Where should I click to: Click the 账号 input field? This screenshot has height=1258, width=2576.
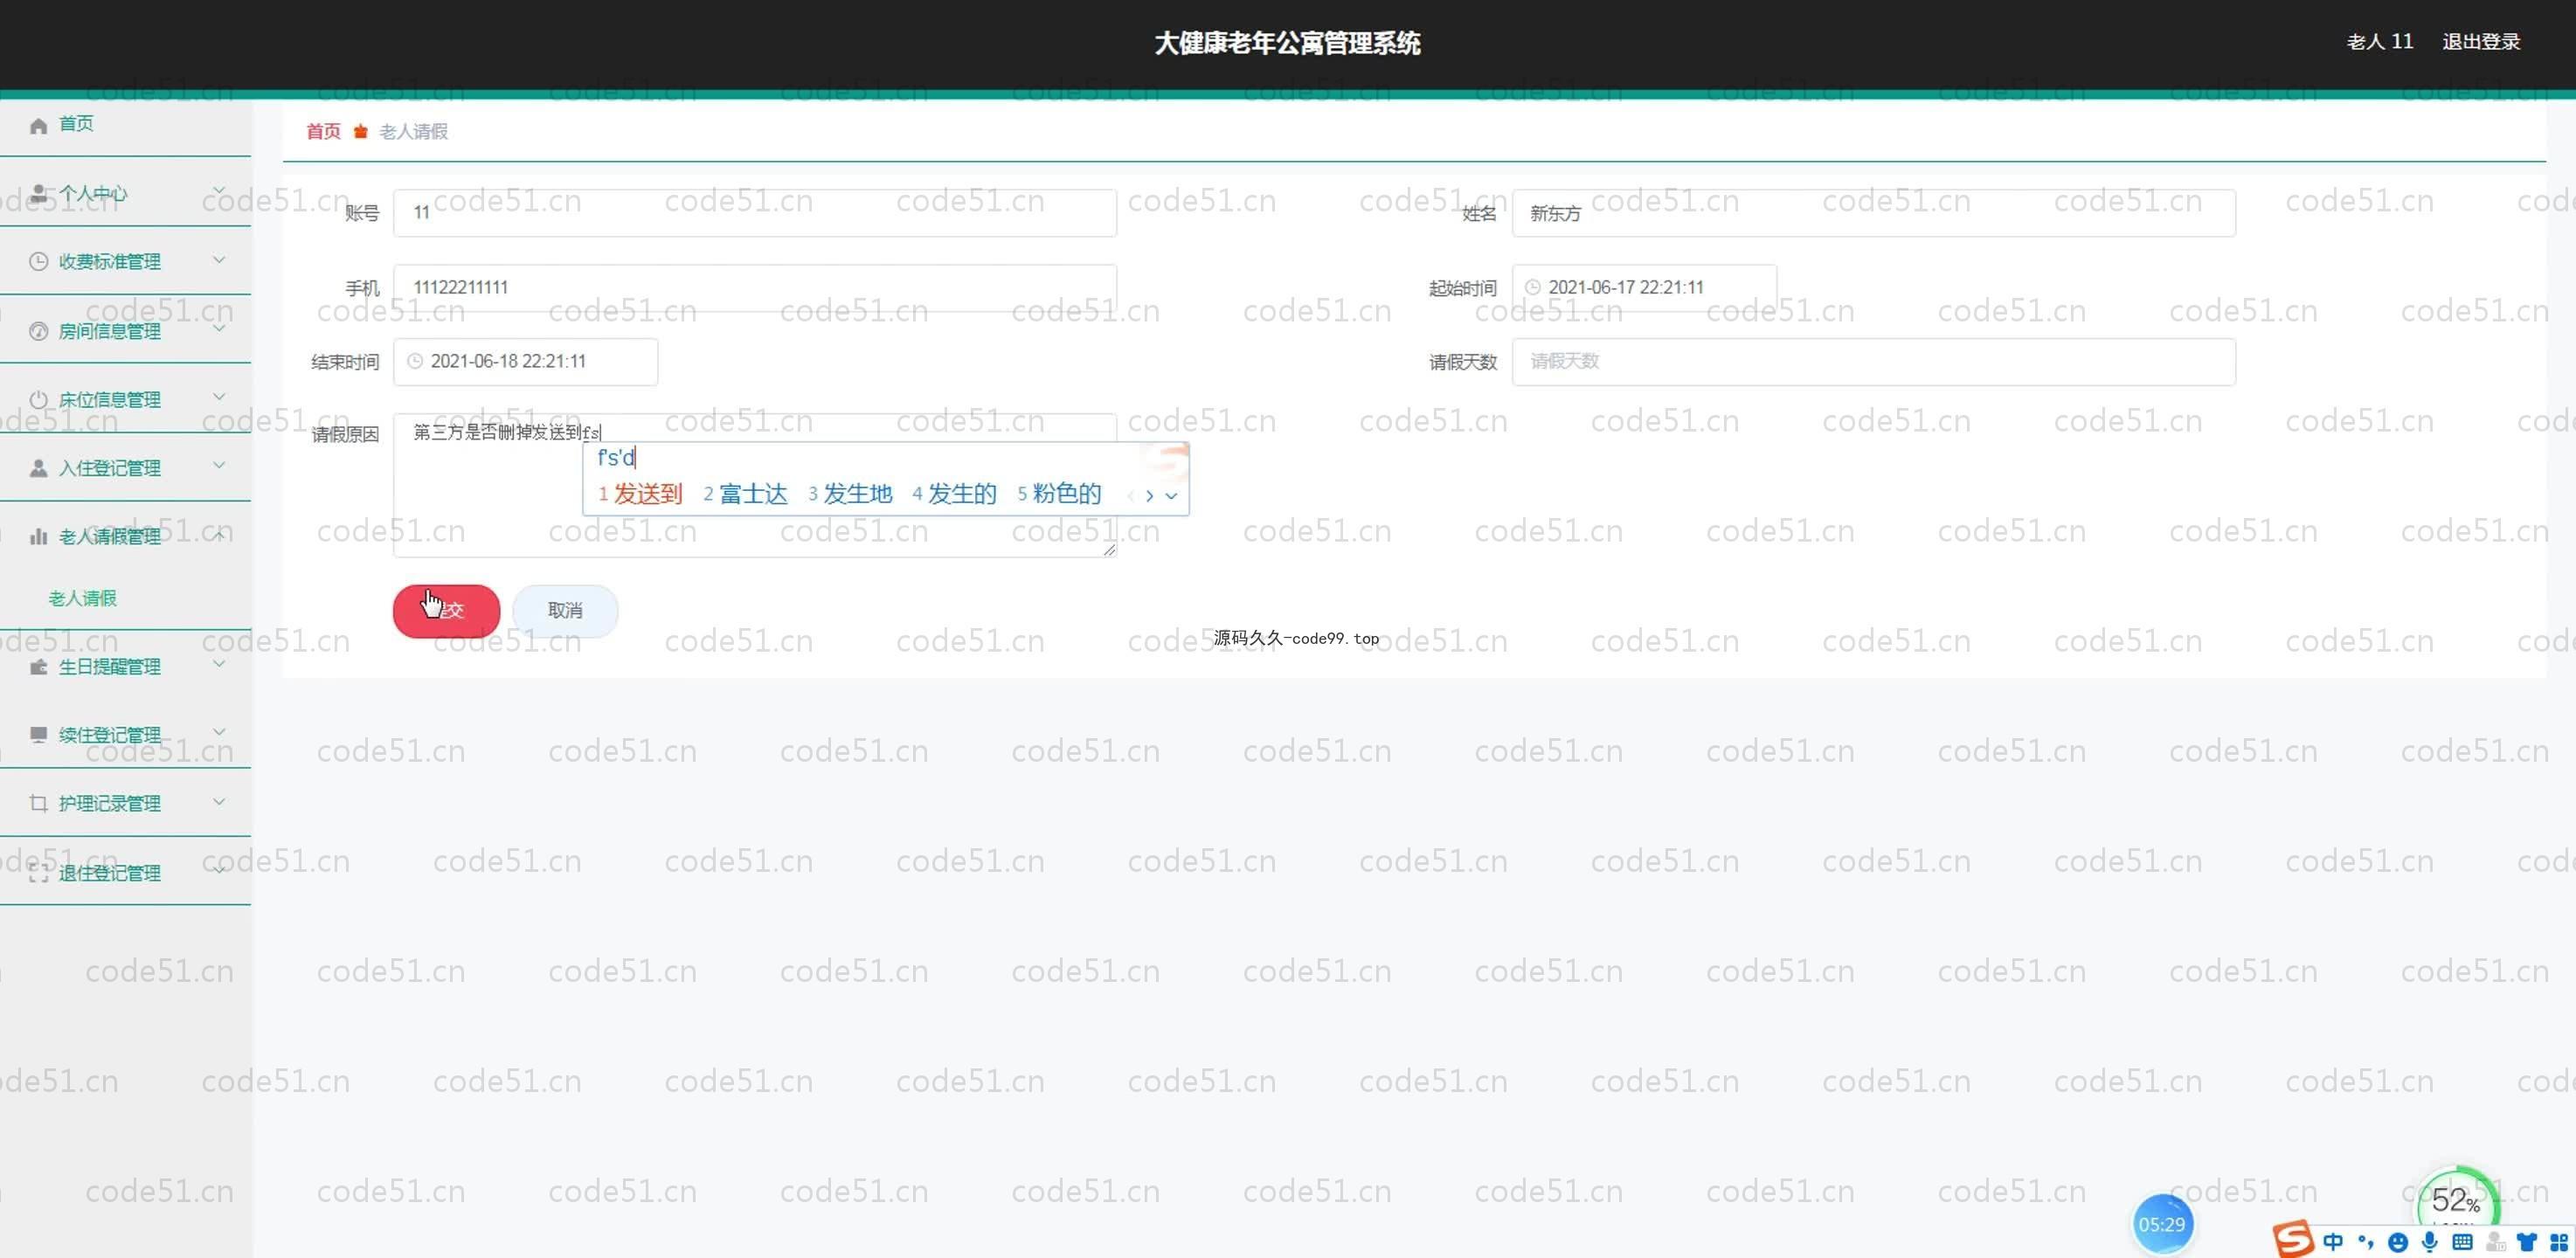755,213
